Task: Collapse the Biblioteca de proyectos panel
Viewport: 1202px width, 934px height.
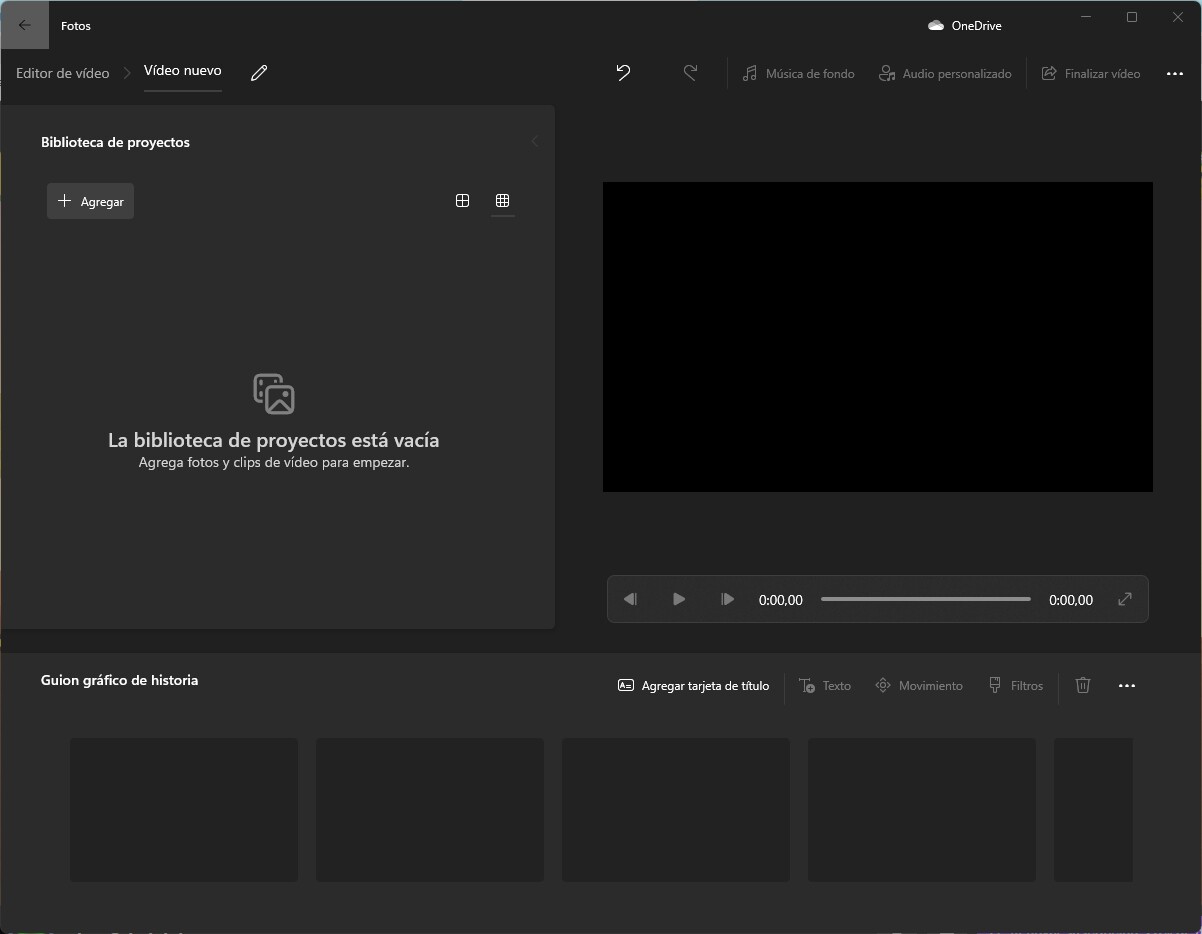Action: click(x=534, y=141)
